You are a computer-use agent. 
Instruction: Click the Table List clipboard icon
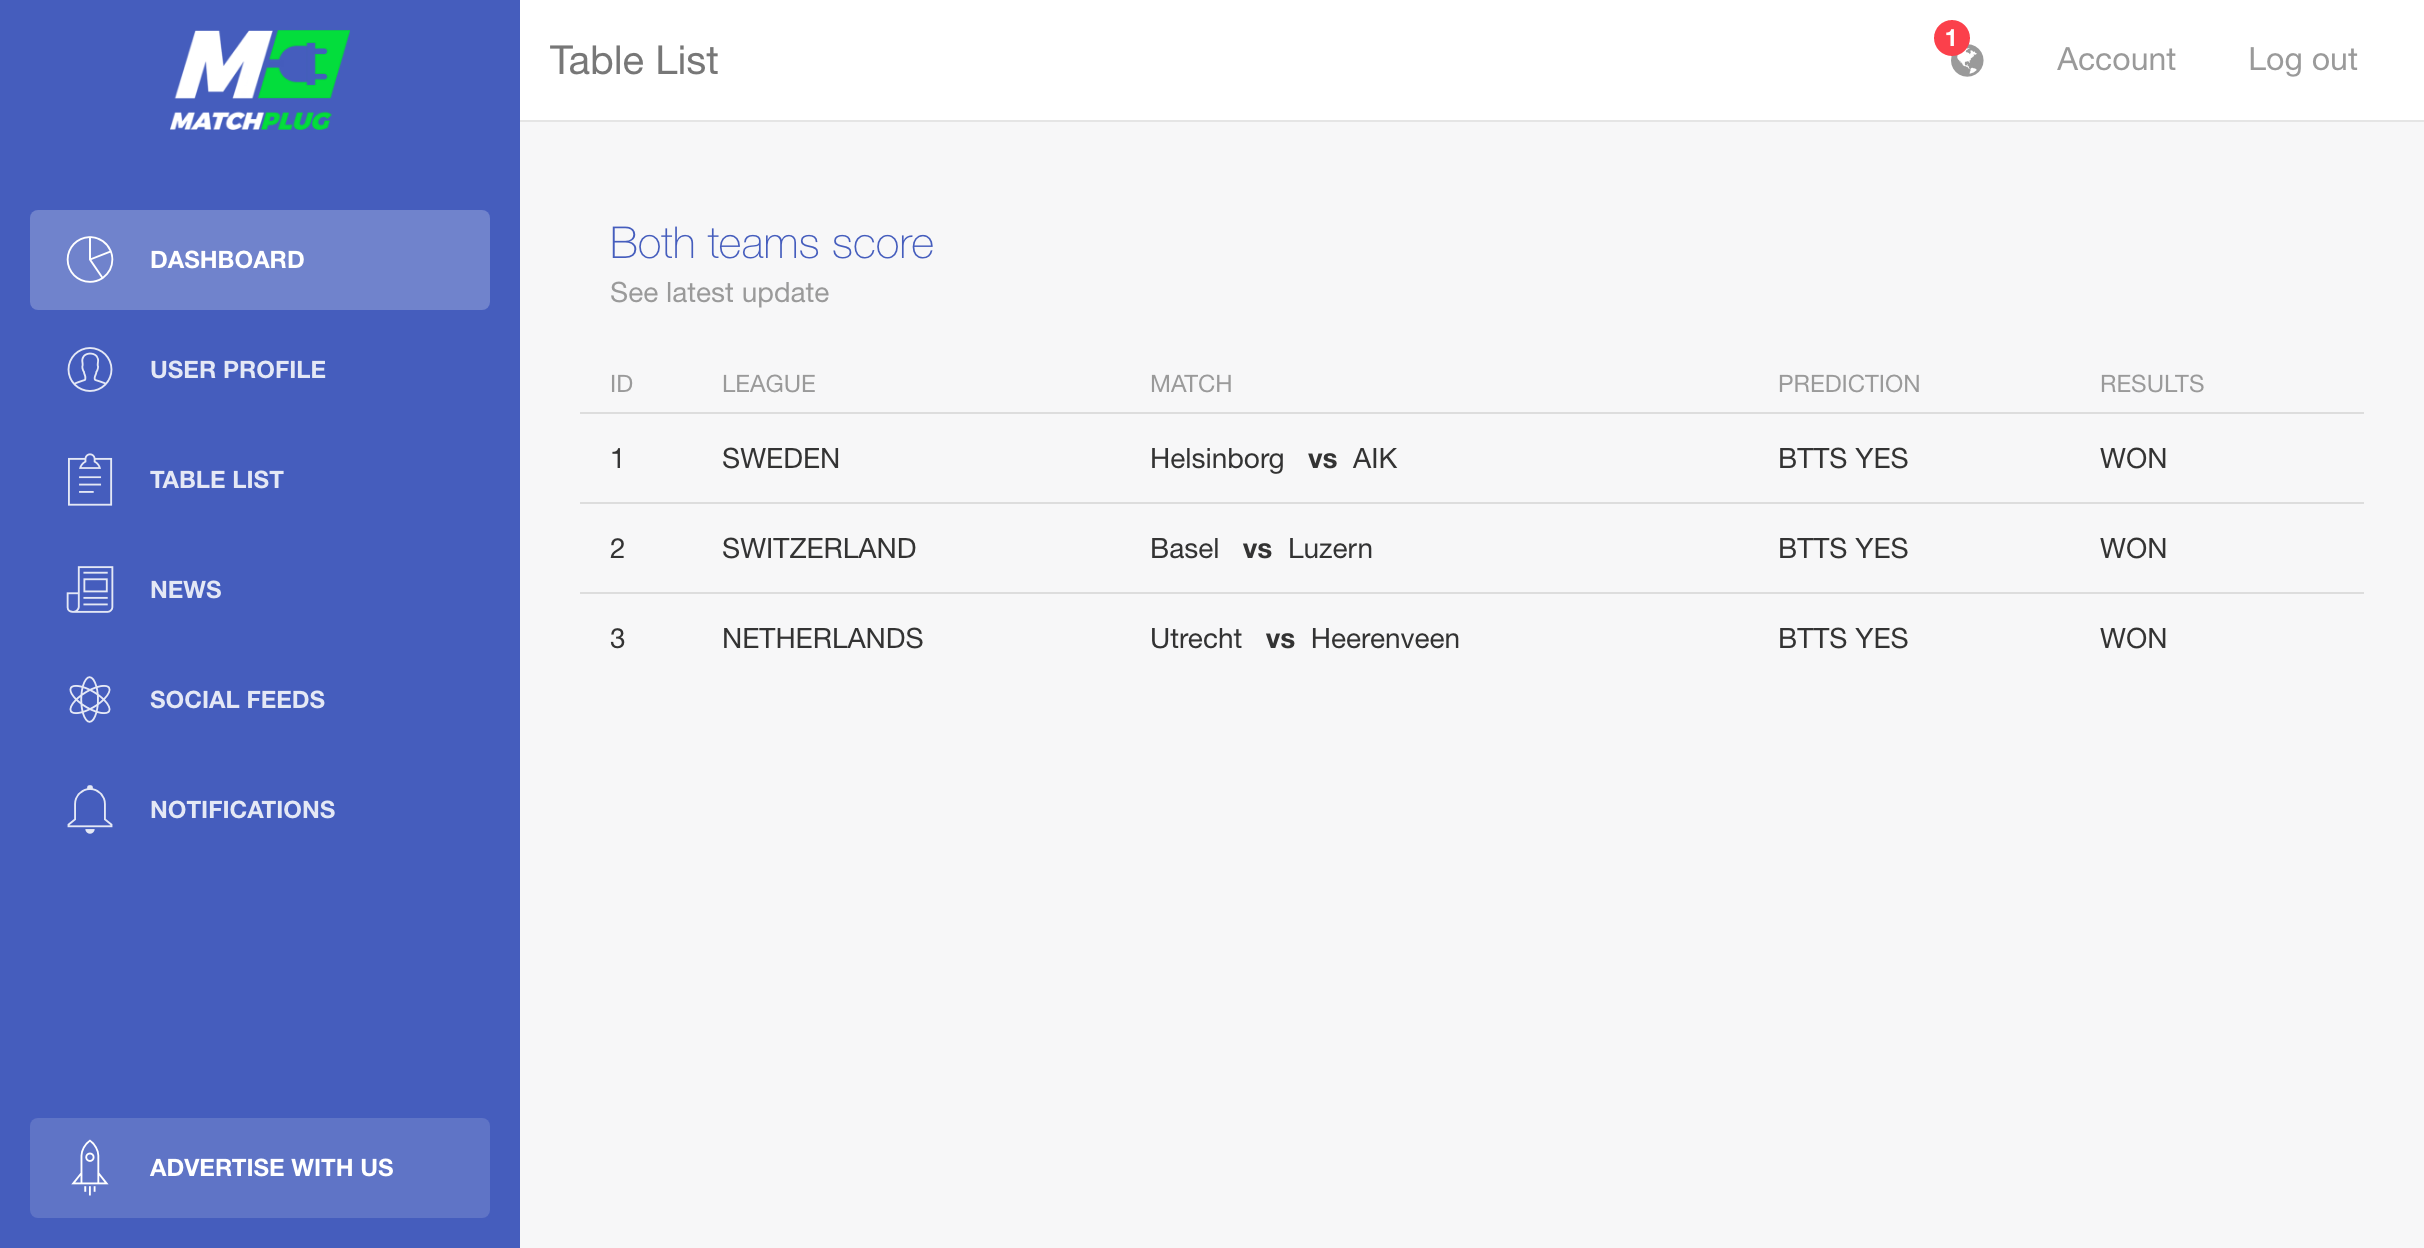[x=90, y=480]
